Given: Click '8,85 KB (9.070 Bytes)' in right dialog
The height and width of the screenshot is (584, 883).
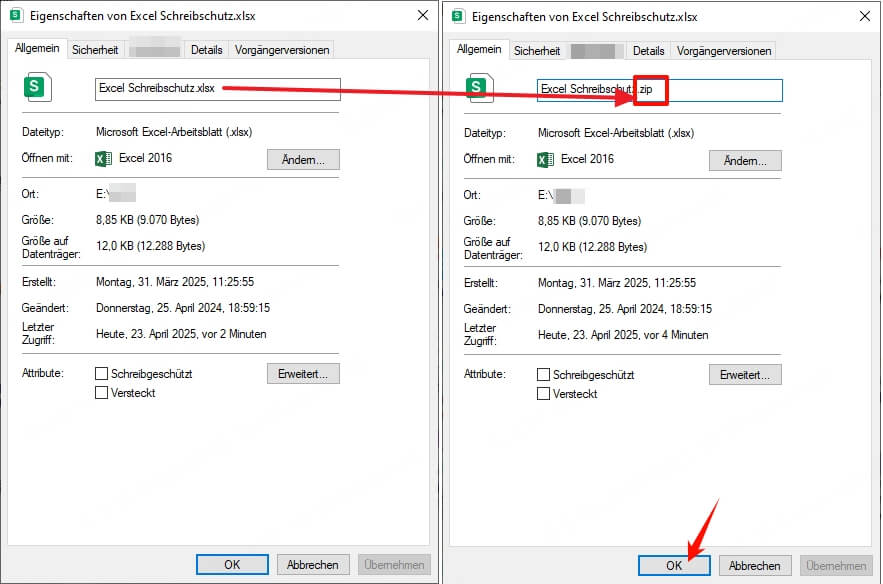Looking at the screenshot, I should [590, 221].
